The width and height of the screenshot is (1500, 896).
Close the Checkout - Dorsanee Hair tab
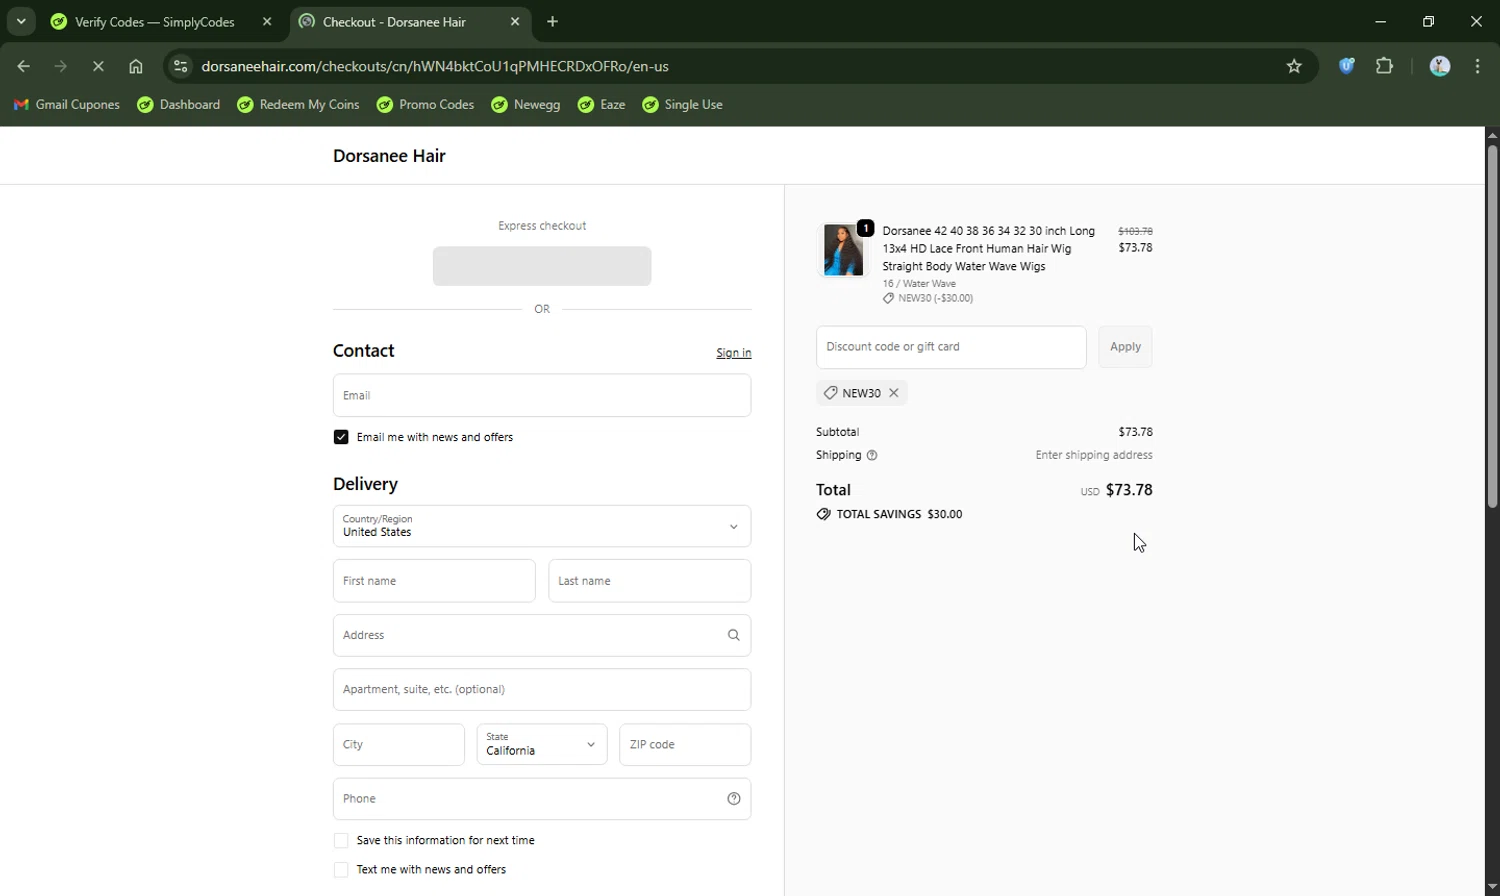(x=515, y=22)
